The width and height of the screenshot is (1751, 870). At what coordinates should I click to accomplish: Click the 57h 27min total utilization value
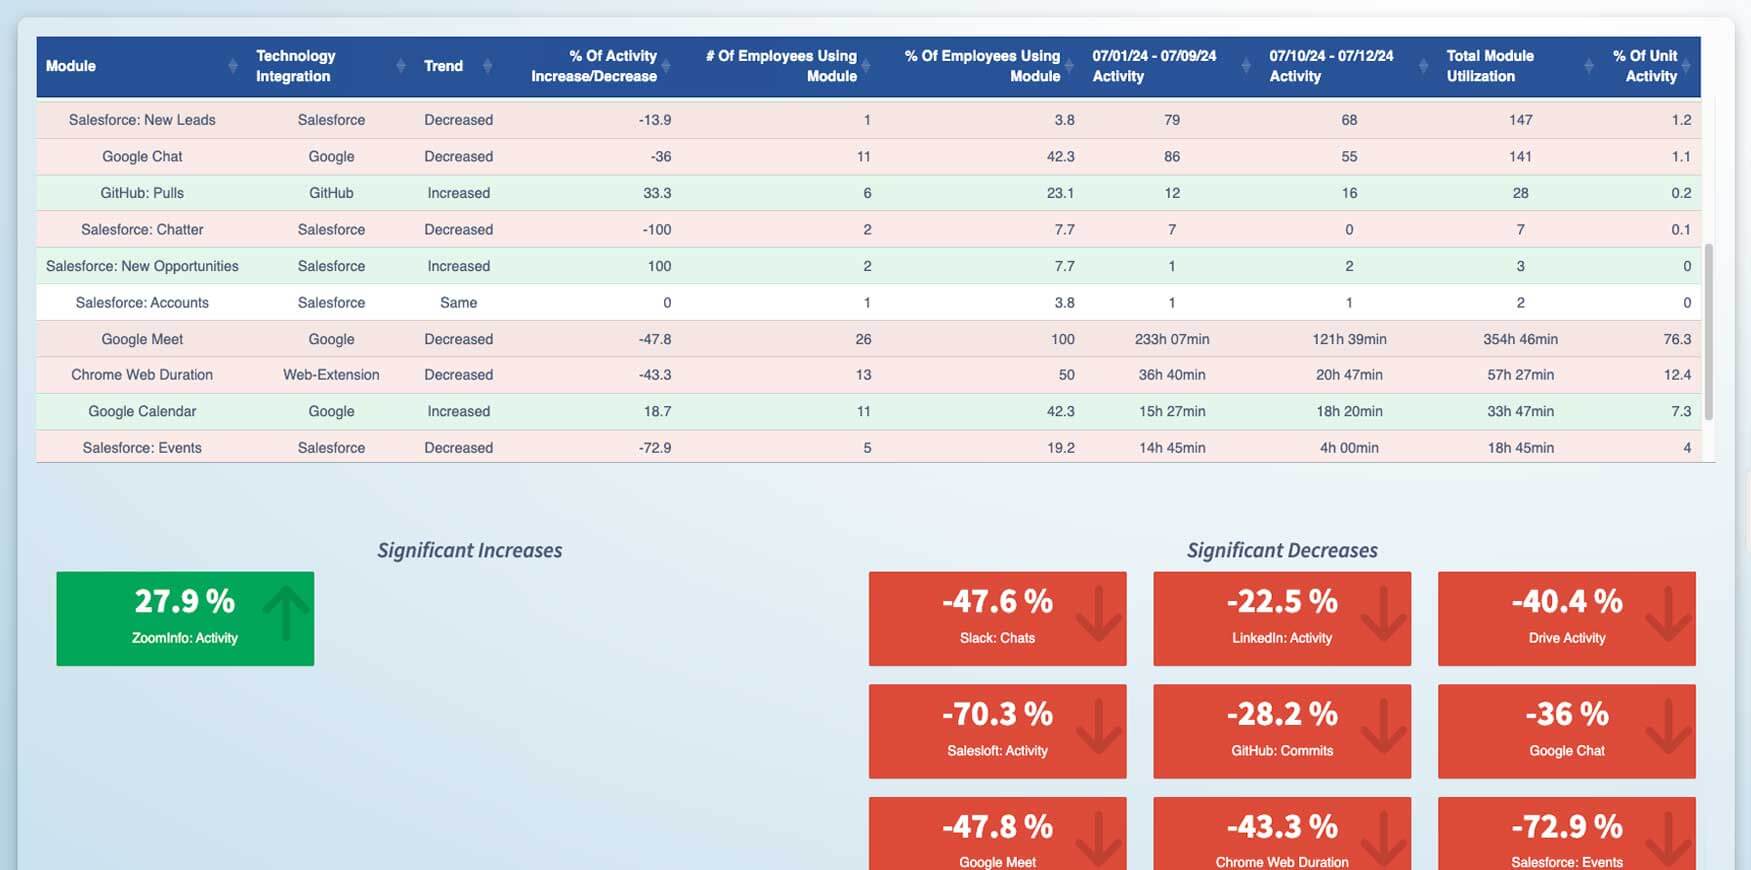pyautogui.click(x=1520, y=375)
